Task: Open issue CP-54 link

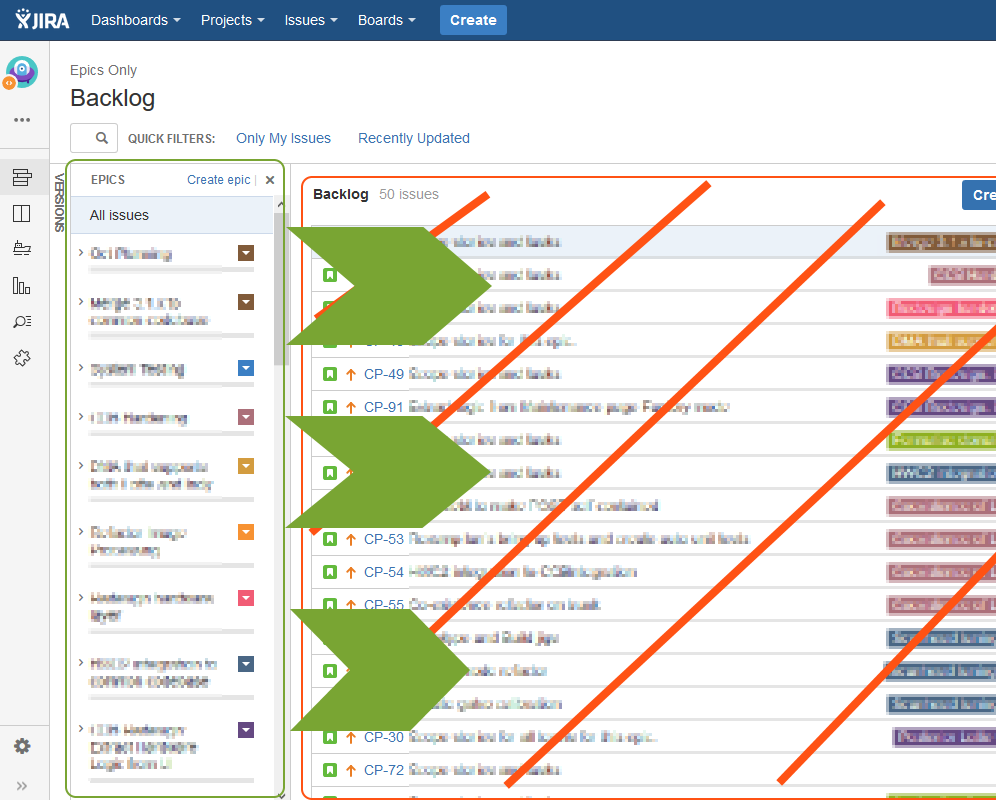Action: pos(384,572)
